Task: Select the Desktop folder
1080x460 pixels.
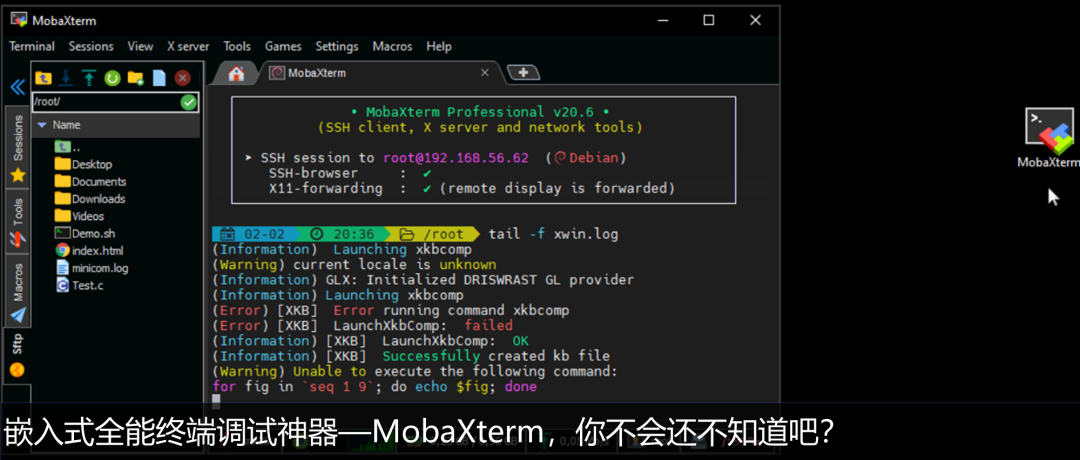Action: [83, 164]
